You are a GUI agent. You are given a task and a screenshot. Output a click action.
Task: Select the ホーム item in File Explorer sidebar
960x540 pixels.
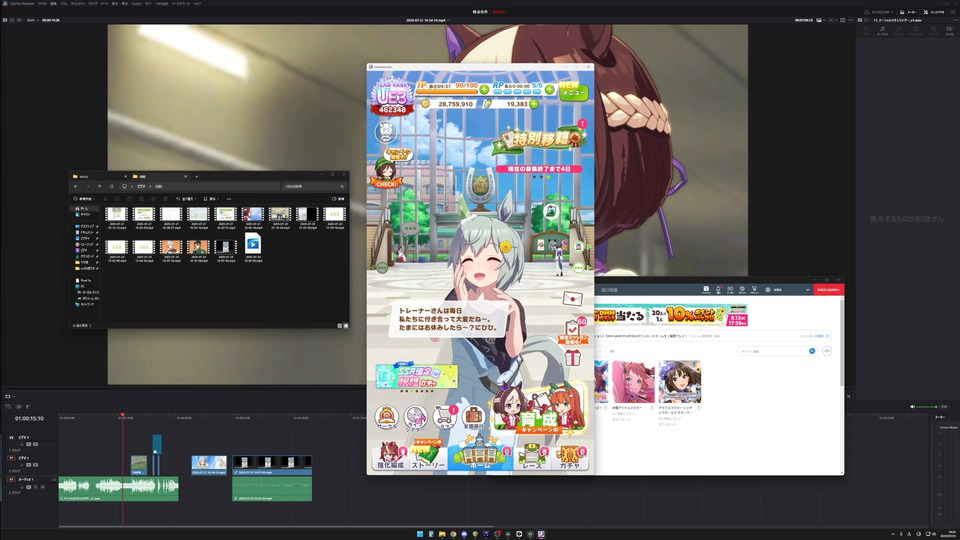[82, 208]
